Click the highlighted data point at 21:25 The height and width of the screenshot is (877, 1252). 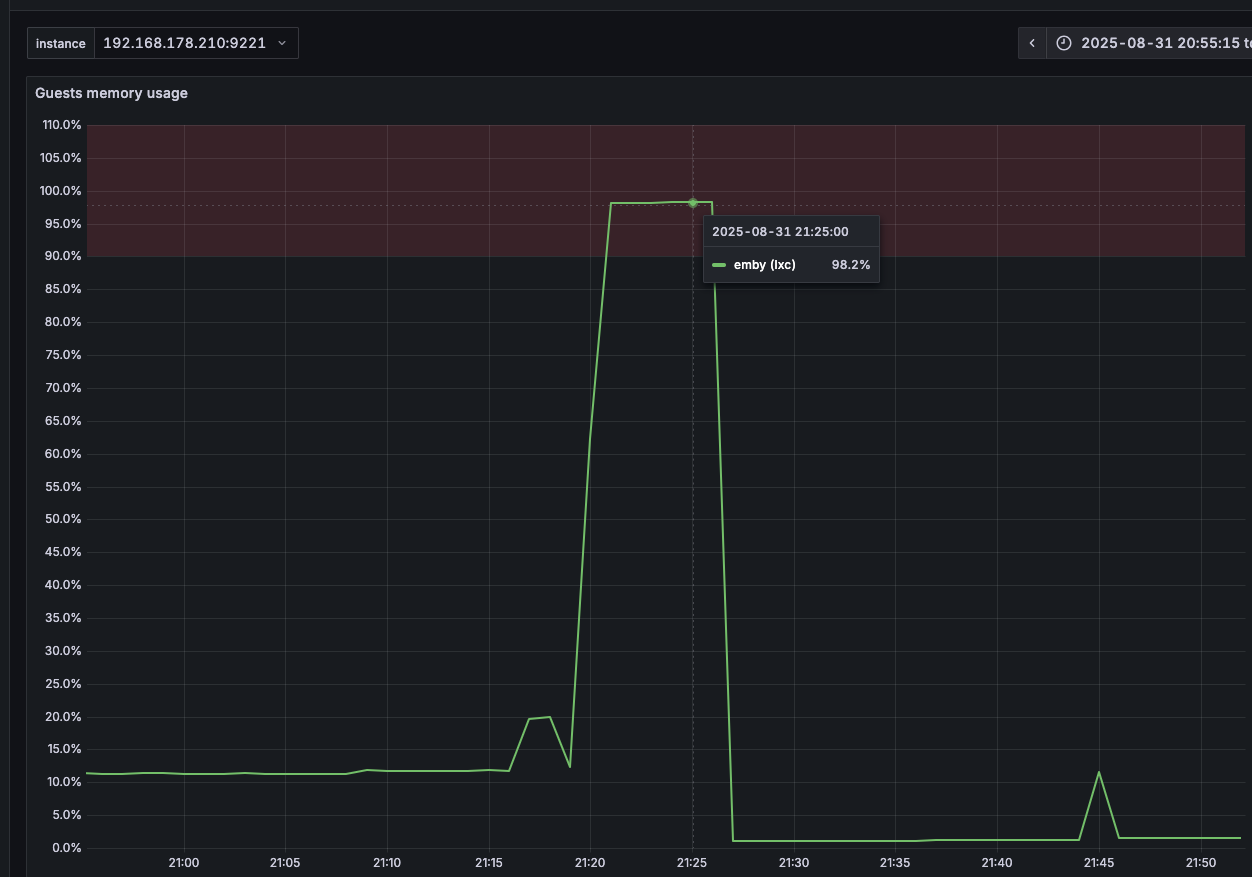click(x=692, y=202)
